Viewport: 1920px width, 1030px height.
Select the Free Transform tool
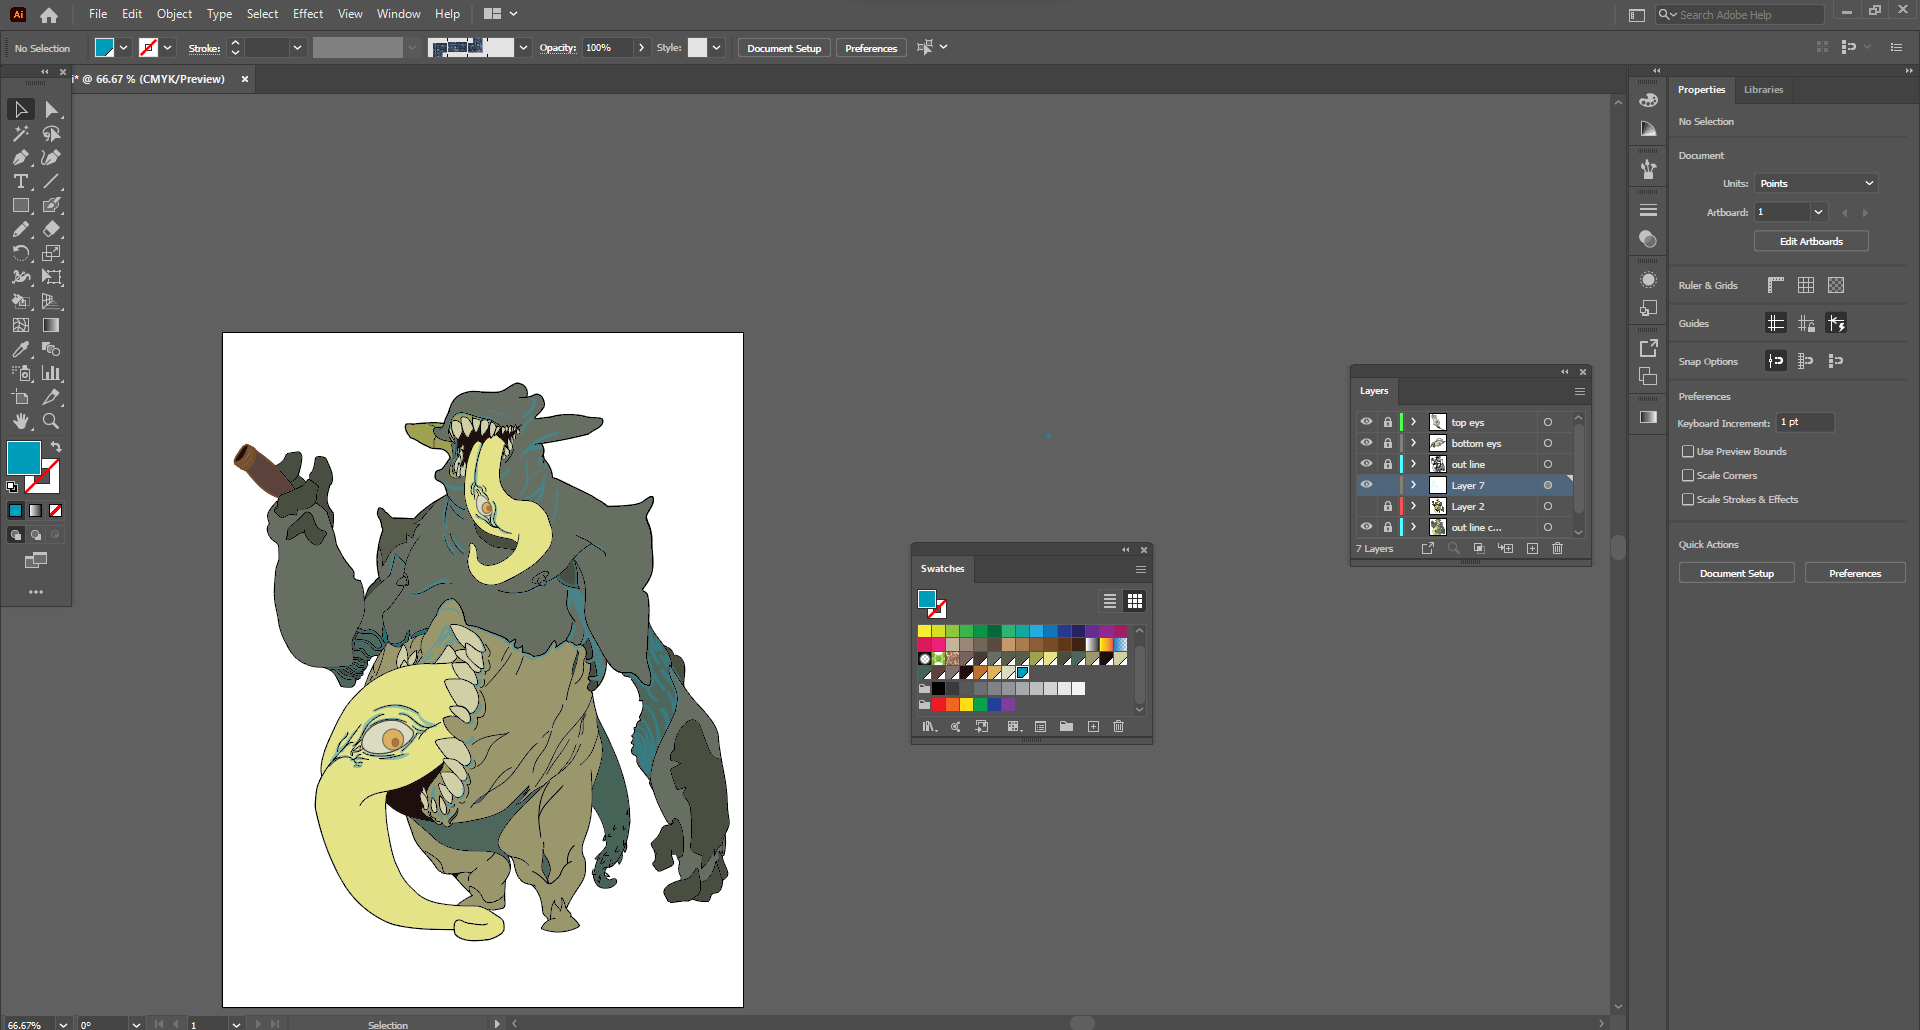[51, 277]
